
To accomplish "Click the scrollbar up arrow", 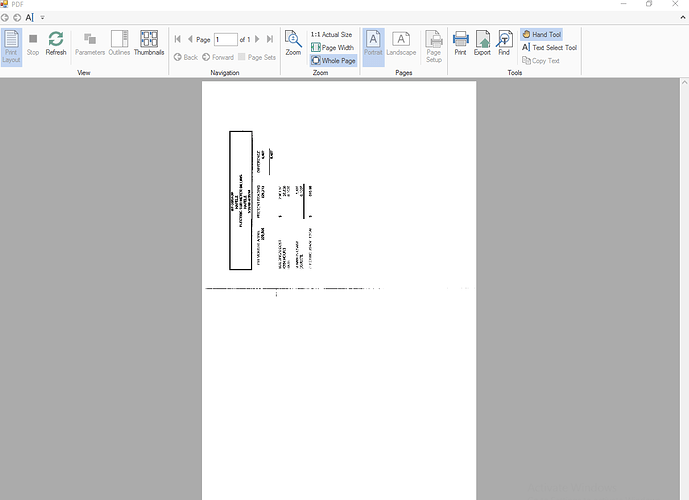I will coord(685,82).
